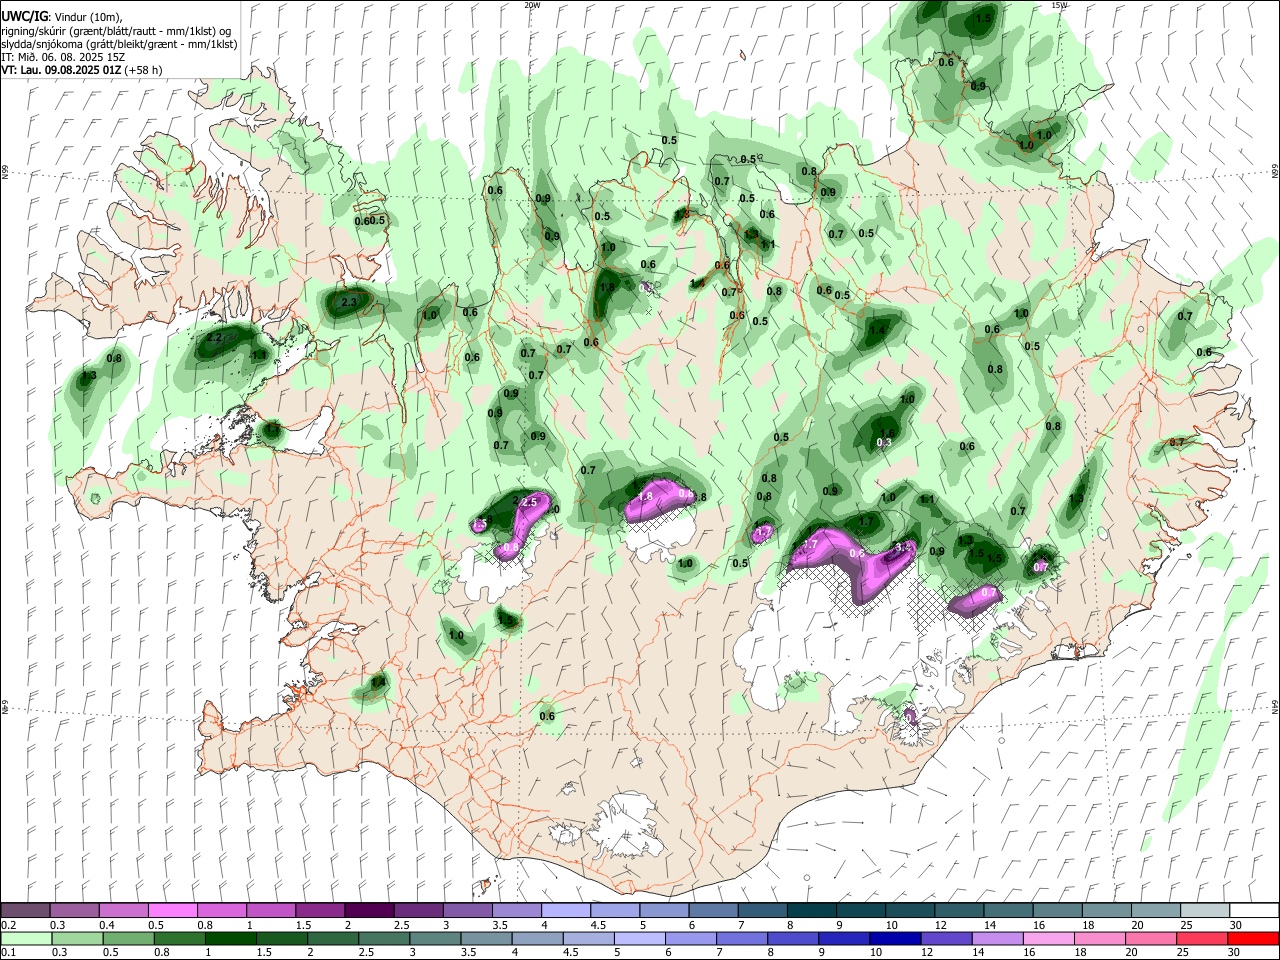The width and height of the screenshot is (1280, 960).
Task: Select the bright pink 0.5 snow scale swatch
Action: pos(172,911)
